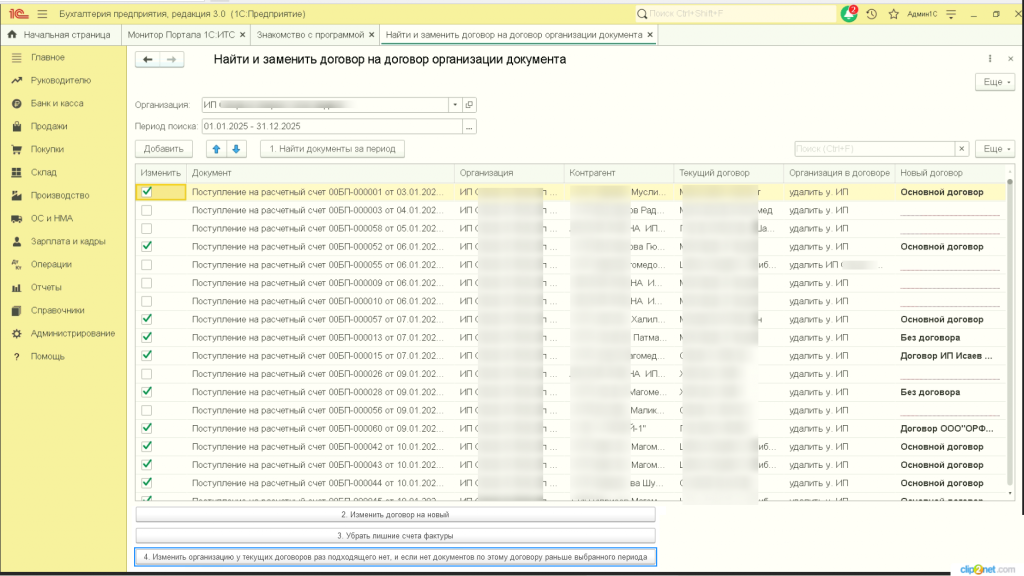The height and width of the screenshot is (576, 1024).
Task: Toggle checkbox for document 00БП-000001
Action: [147, 191]
